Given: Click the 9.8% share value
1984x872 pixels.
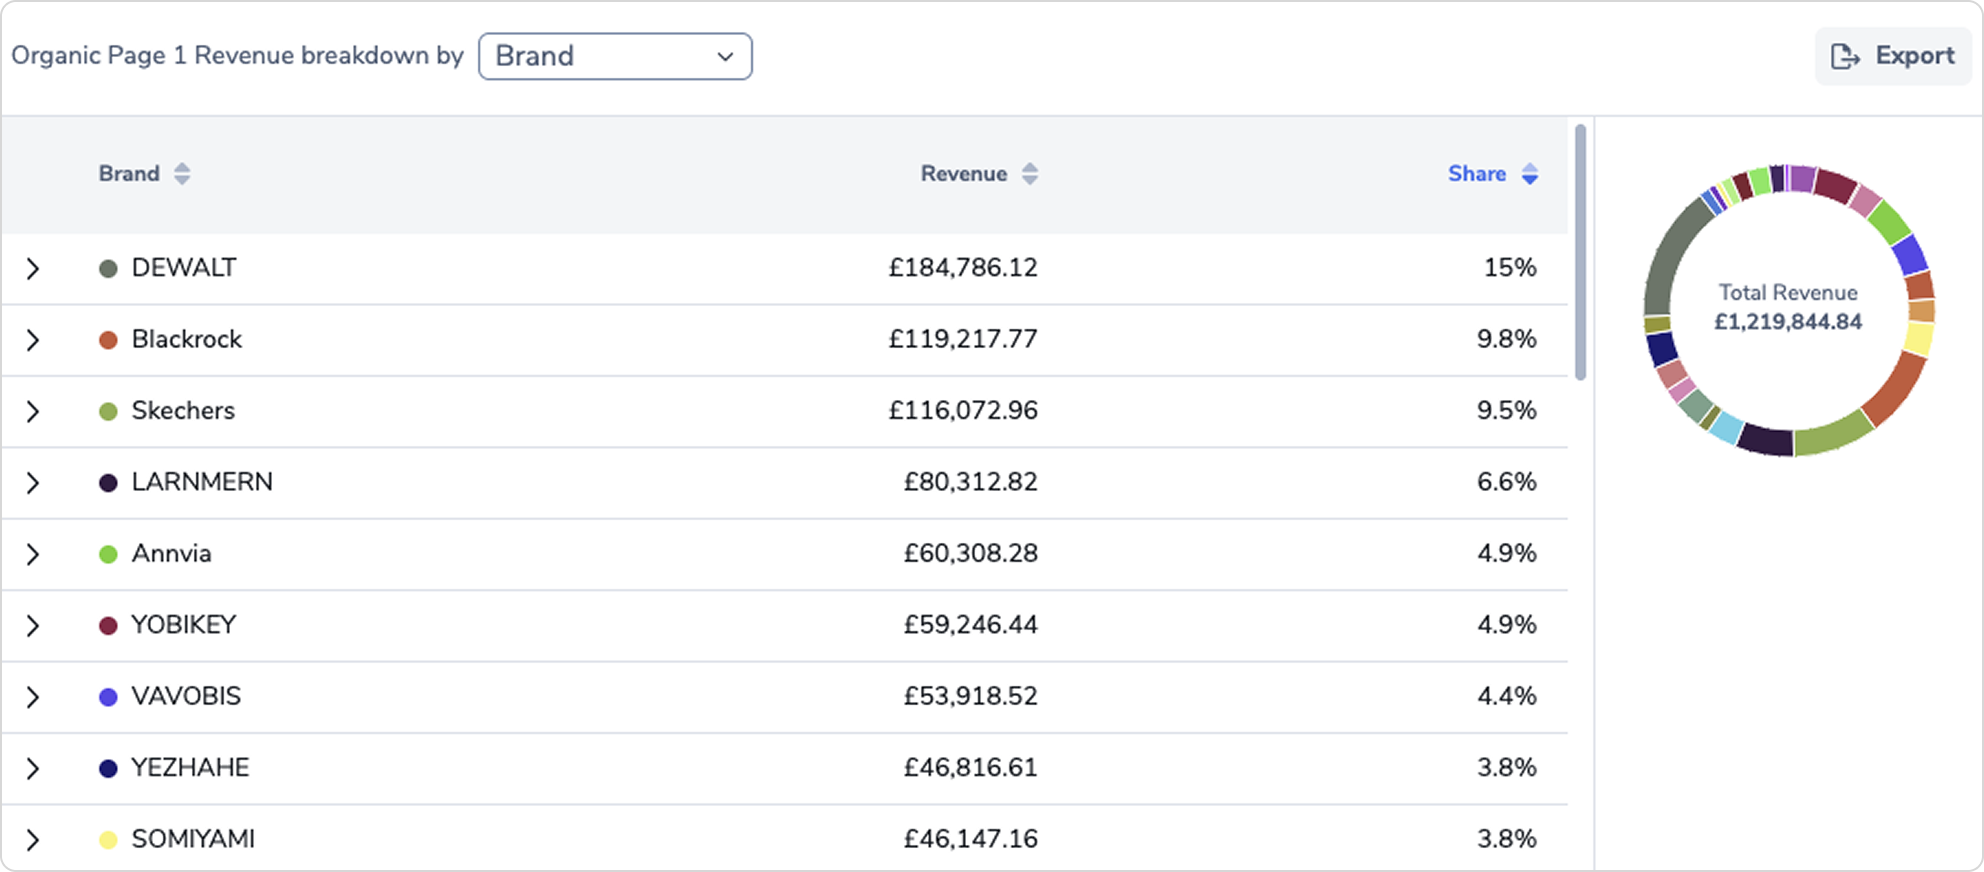Looking at the screenshot, I should coord(1507,339).
